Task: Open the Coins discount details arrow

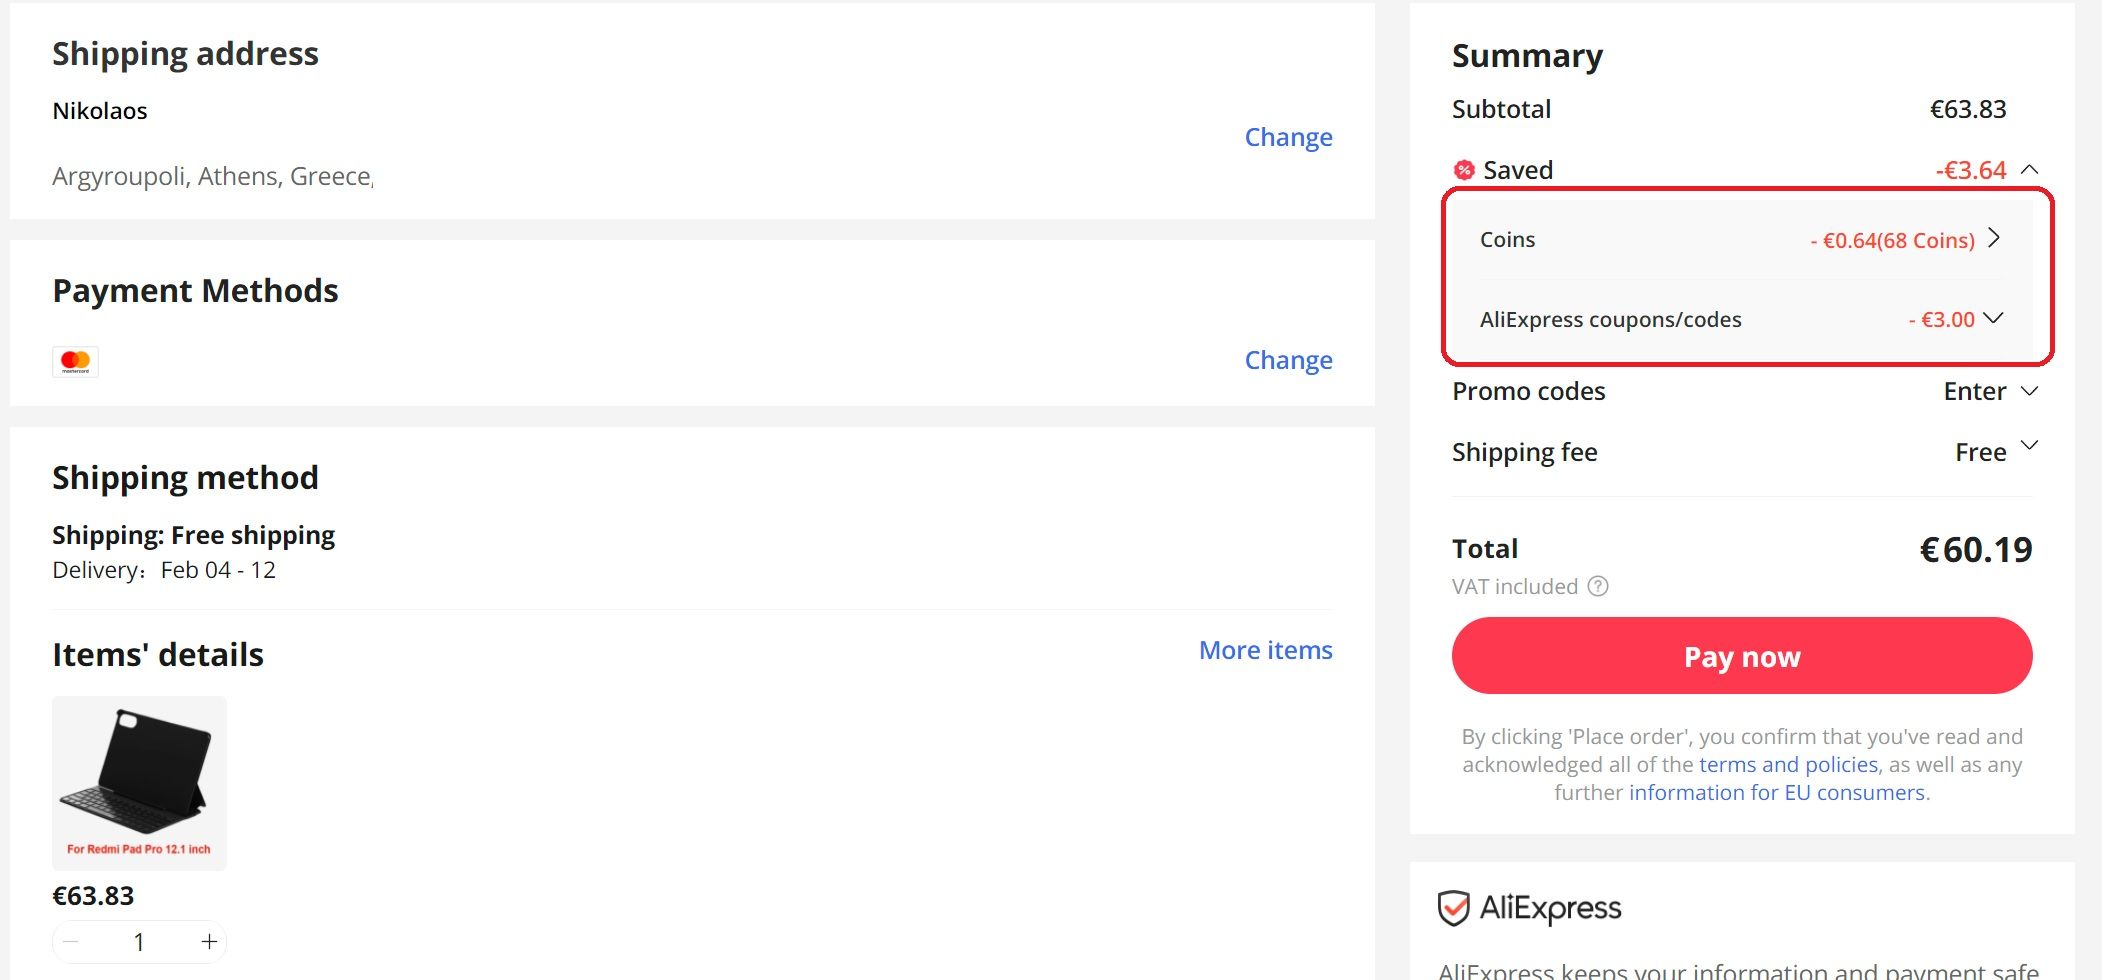Action: tap(1994, 238)
